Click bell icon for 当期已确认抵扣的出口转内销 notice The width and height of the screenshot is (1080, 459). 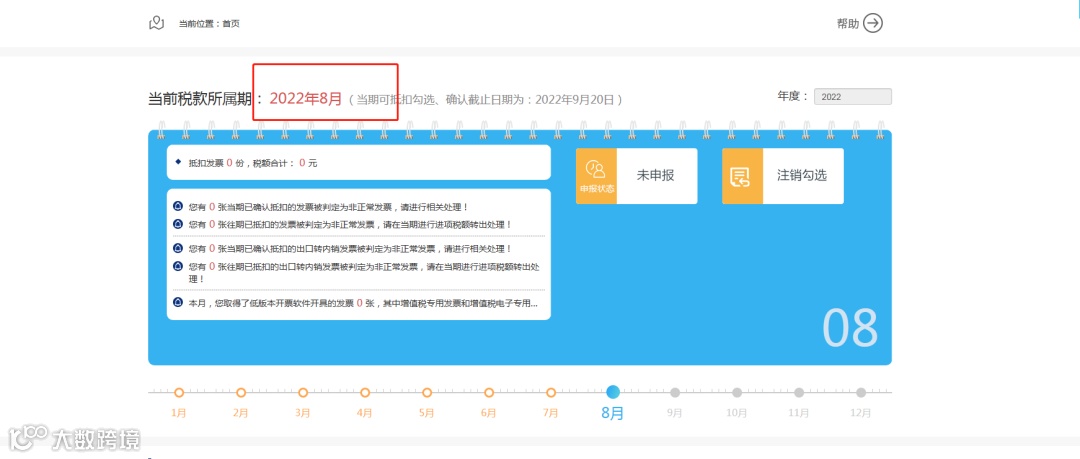pyautogui.click(x=178, y=248)
